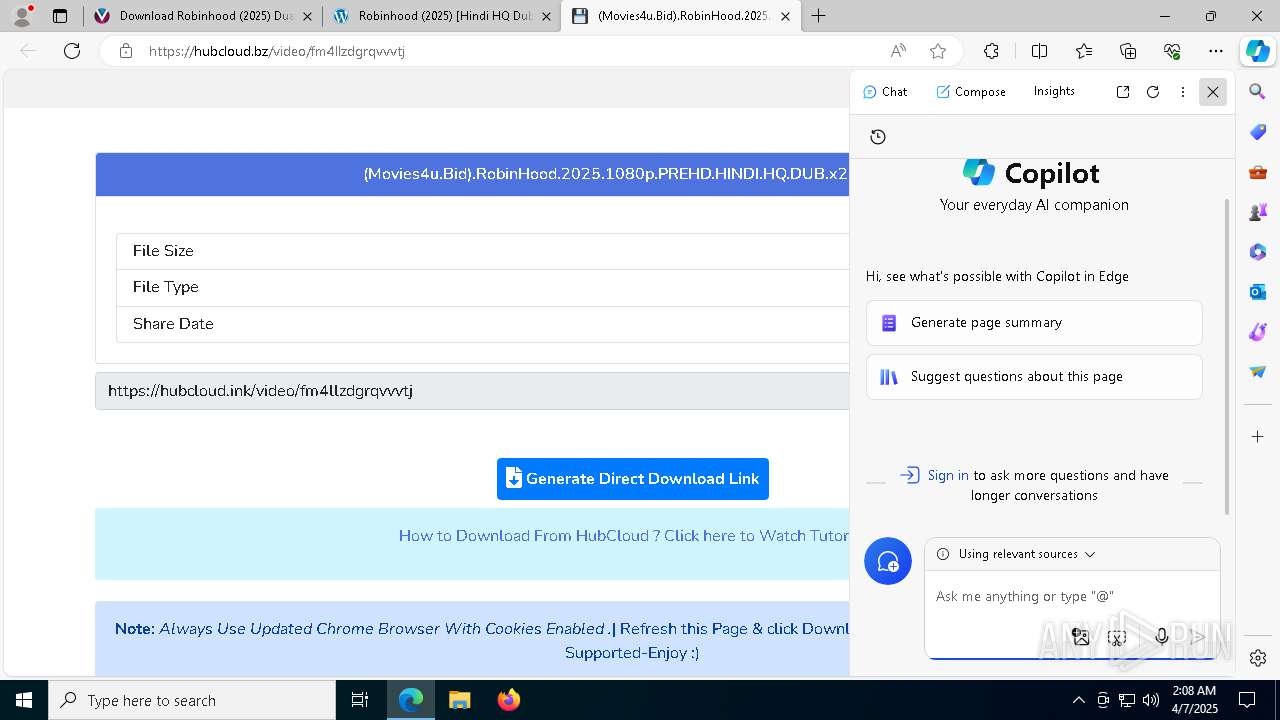Switch to the Compose tab in Copilot

(971, 92)
